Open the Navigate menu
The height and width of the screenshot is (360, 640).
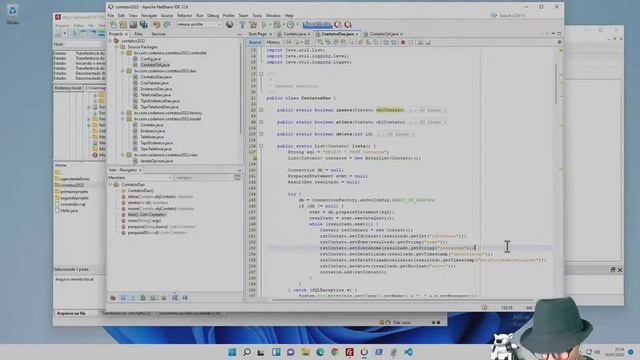pos(149,16)
